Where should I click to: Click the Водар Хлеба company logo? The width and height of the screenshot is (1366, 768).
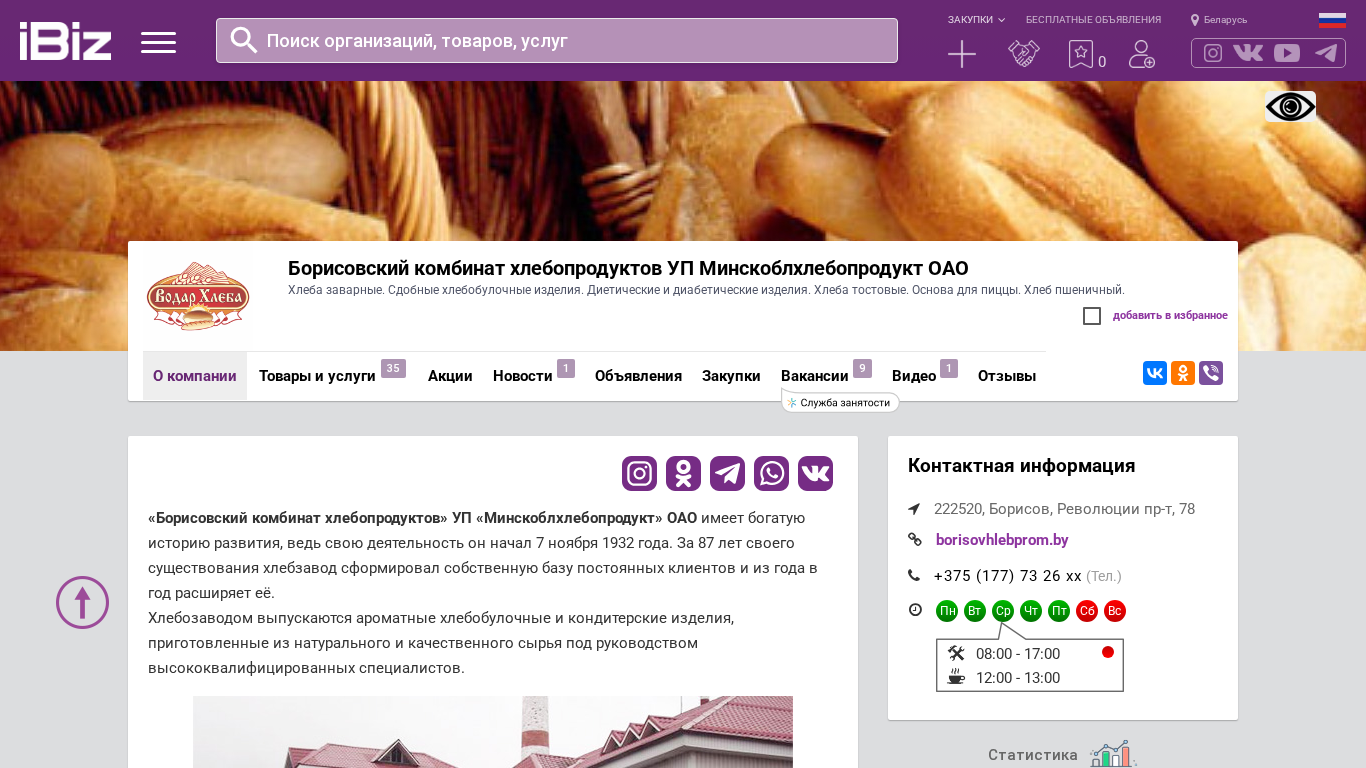point(198,296)
